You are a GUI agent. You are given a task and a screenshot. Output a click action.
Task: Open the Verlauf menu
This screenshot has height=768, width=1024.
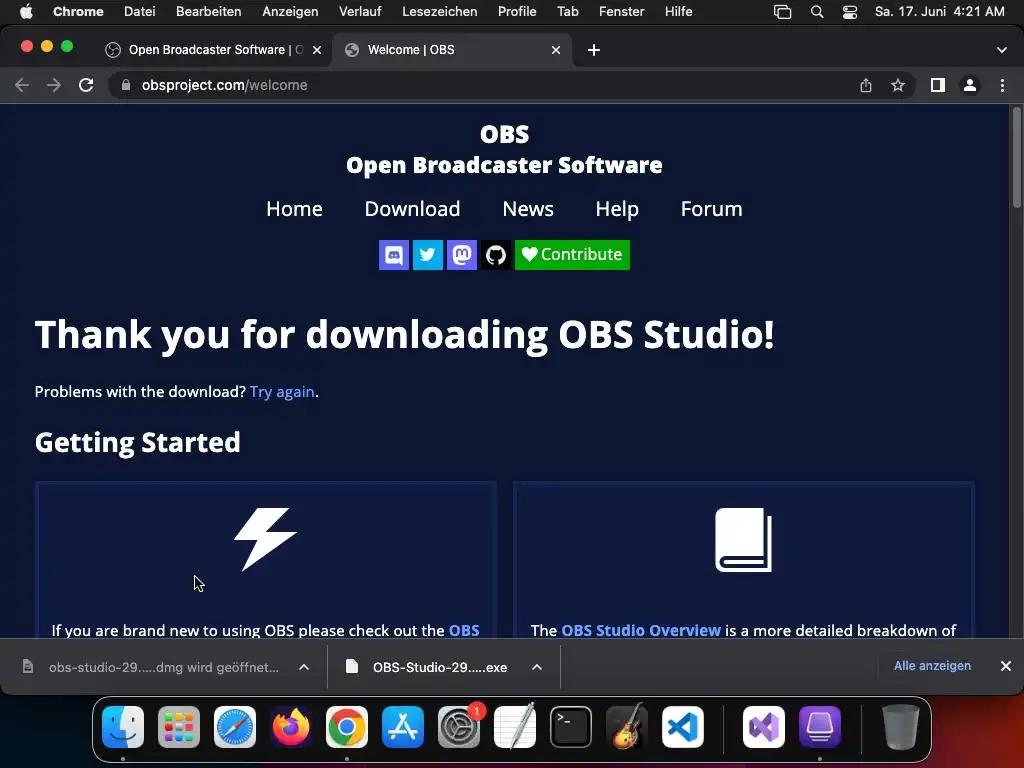coord(360,11)
